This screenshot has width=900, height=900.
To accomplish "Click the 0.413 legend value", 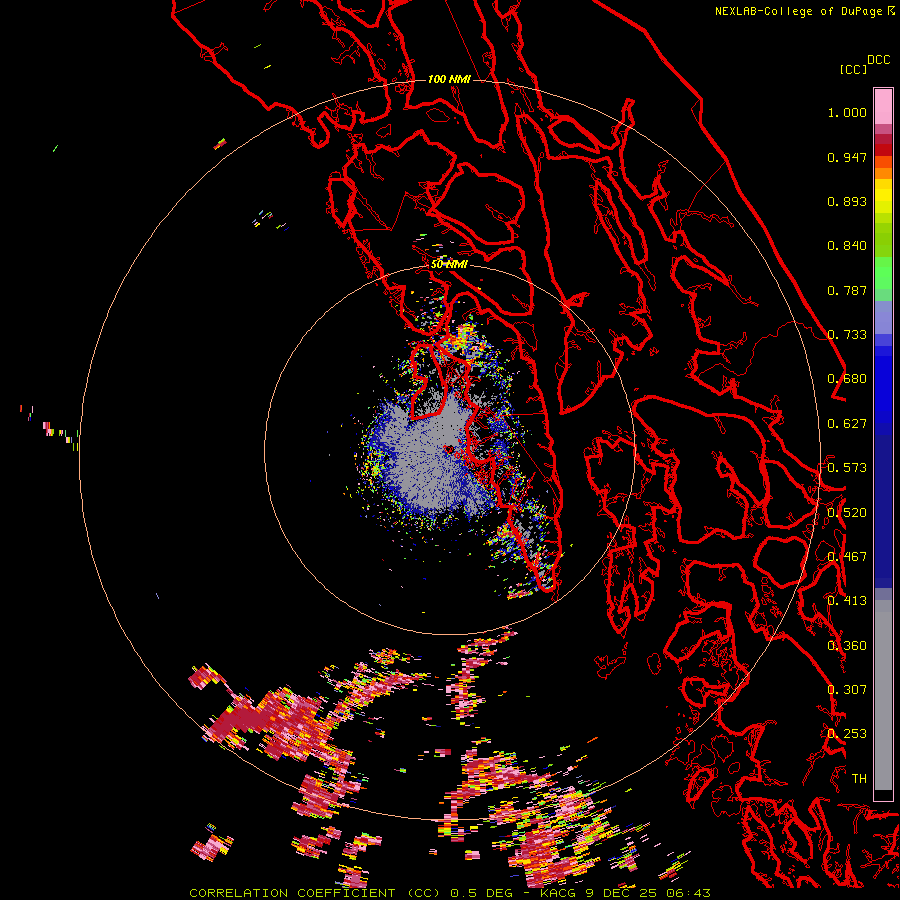I will (847, 601).
